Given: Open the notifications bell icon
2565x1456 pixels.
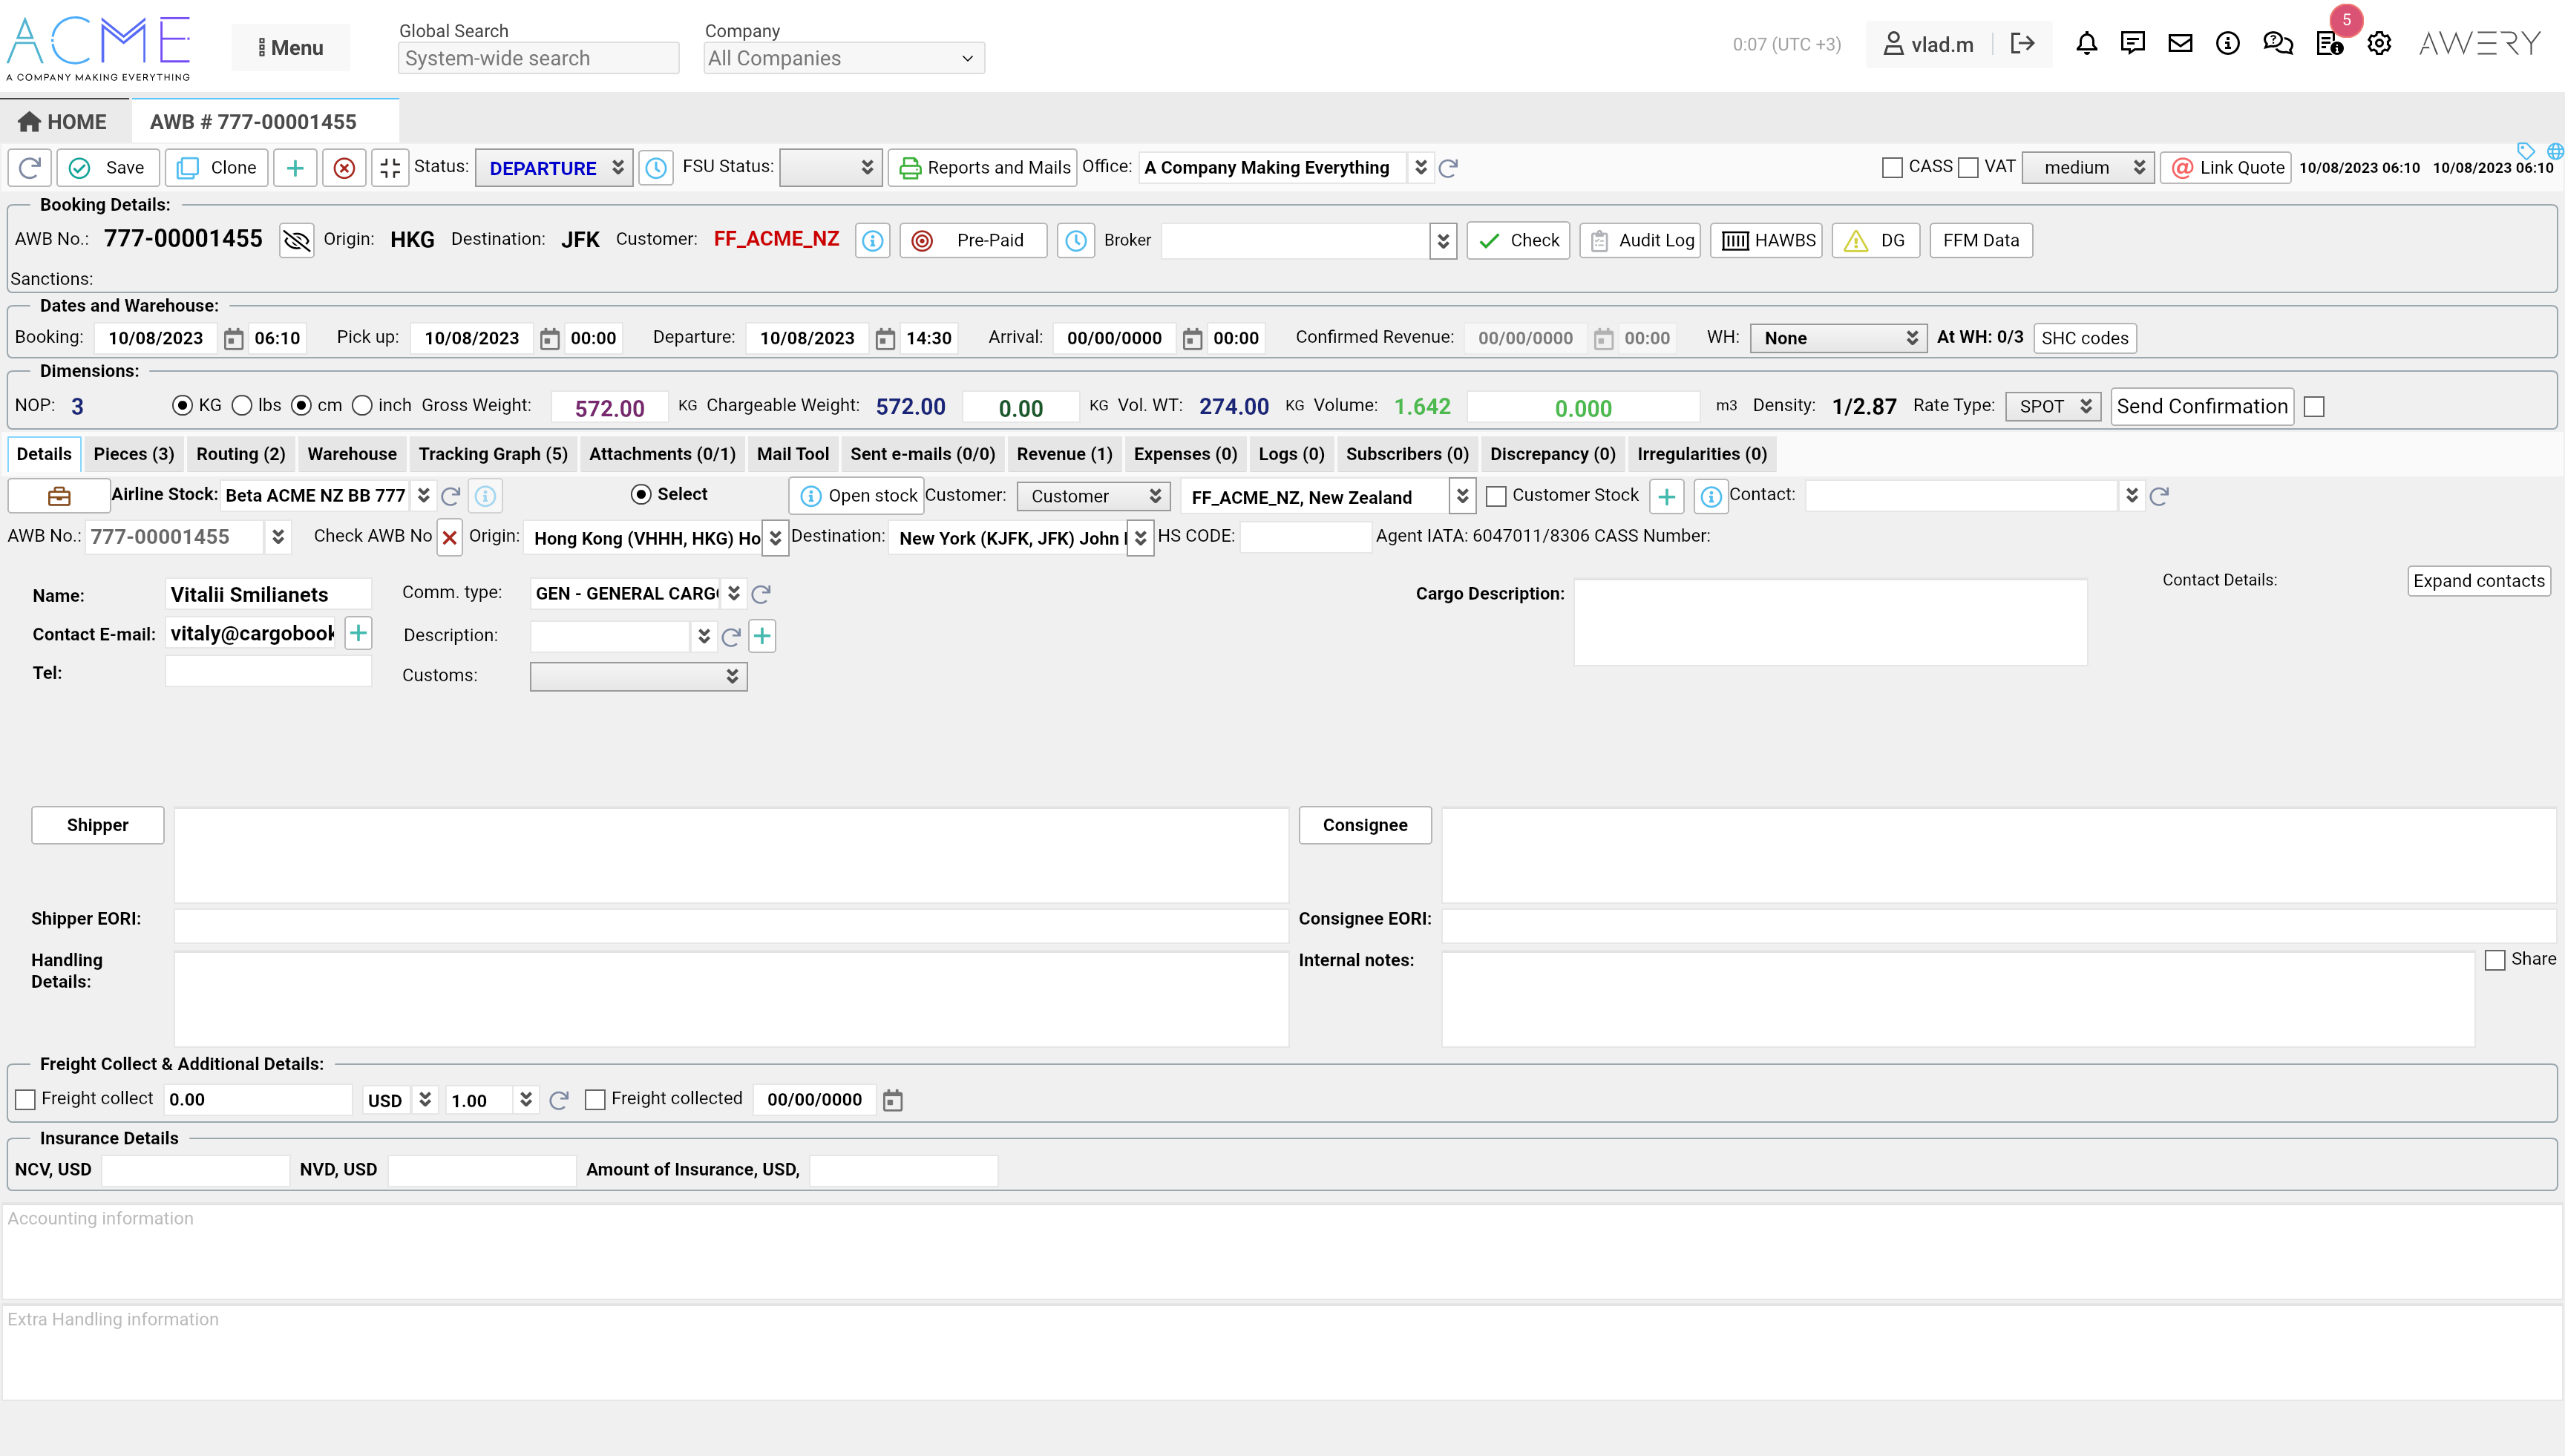Looking at the screenshot, I should tap(2086, 43).
